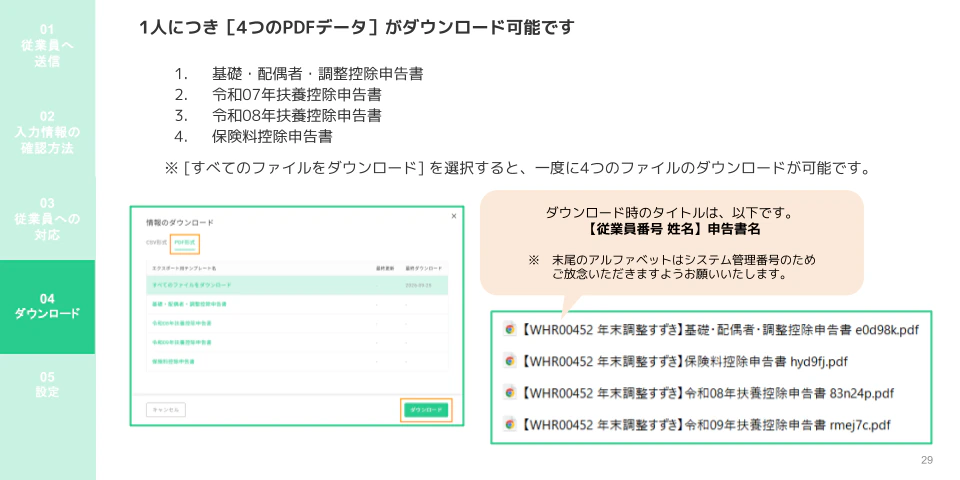The width and height of the screenshot is (960, 480).
Task: Click the green ダウンロード button in dialog
Action: coord(426,410)
